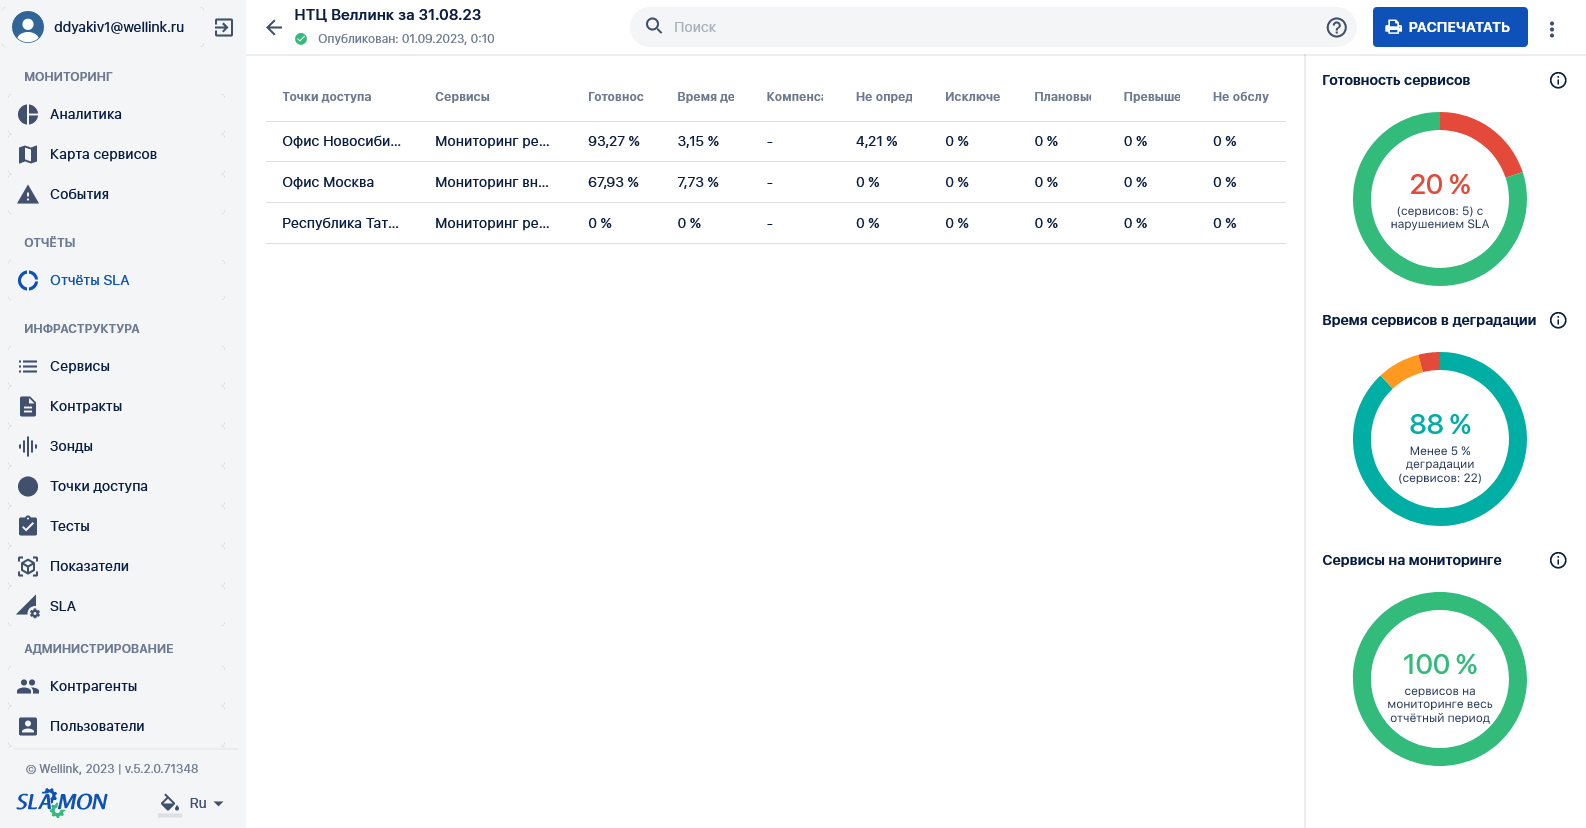Click the События warning triangle icon
This screenshot has height=828, width=1586.
click(28, 194)
